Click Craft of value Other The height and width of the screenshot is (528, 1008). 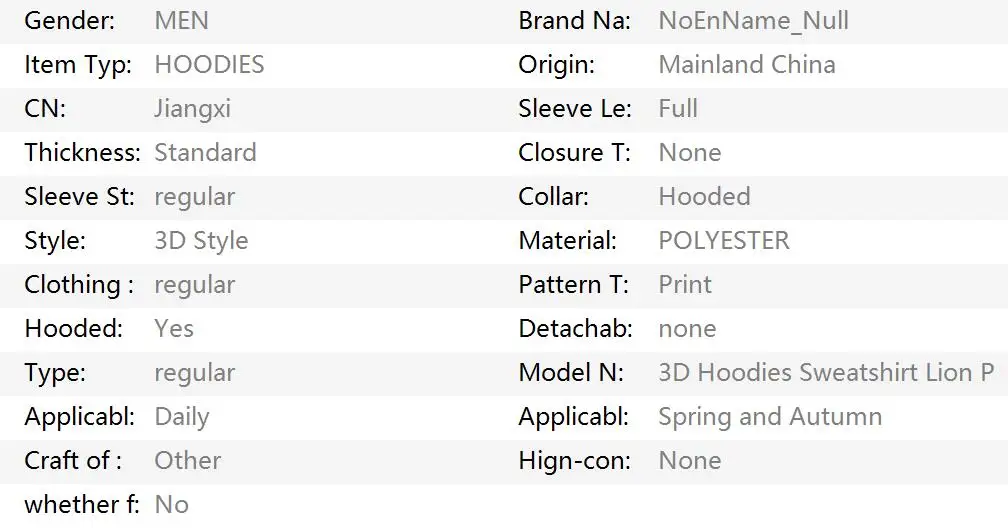pos(187,461)
